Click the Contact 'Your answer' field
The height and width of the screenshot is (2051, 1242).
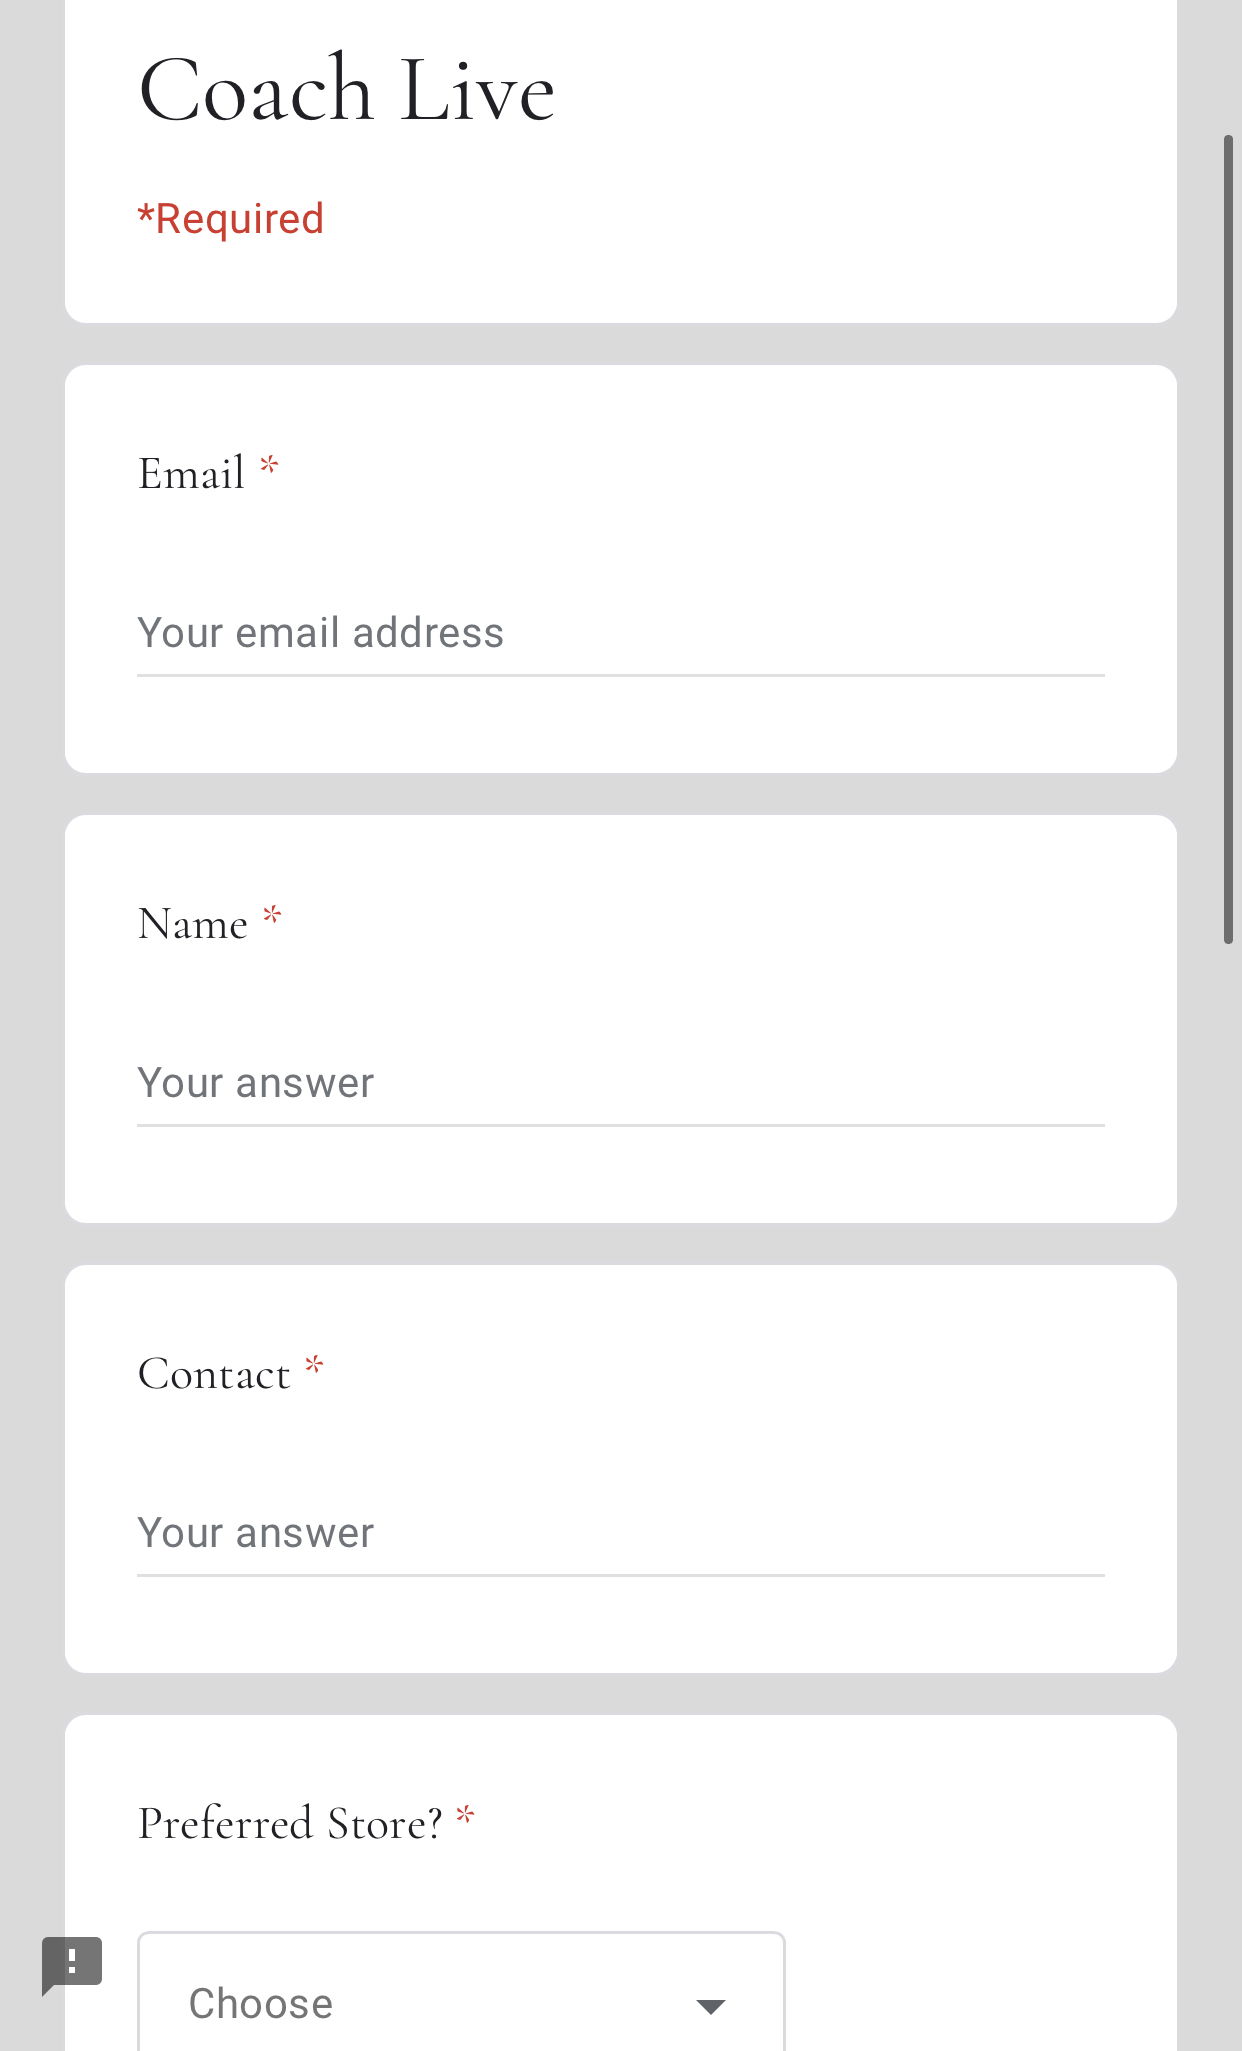point(620,1533)
